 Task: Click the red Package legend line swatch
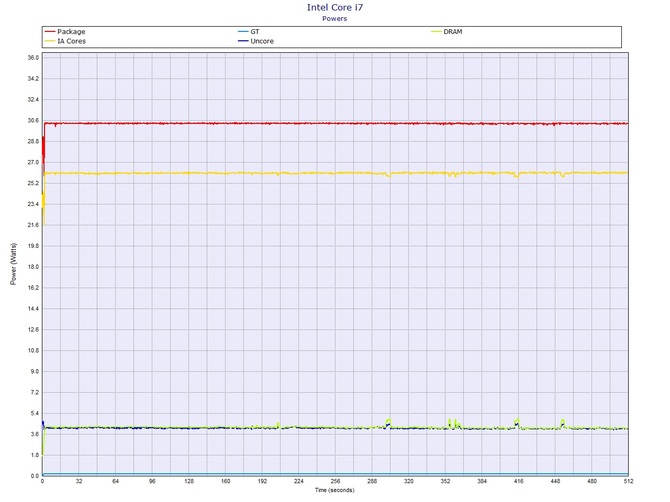click(x=50, y=32)
